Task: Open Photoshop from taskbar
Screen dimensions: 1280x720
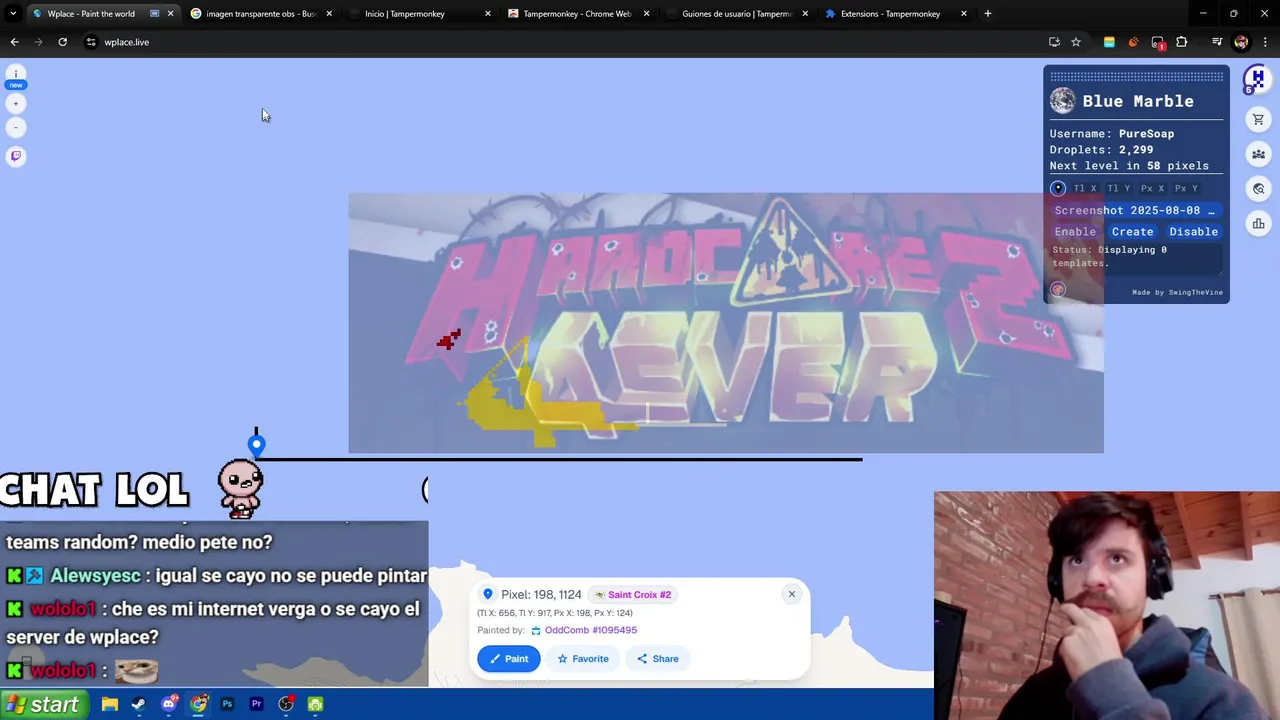Action: (x=227, y=705)
